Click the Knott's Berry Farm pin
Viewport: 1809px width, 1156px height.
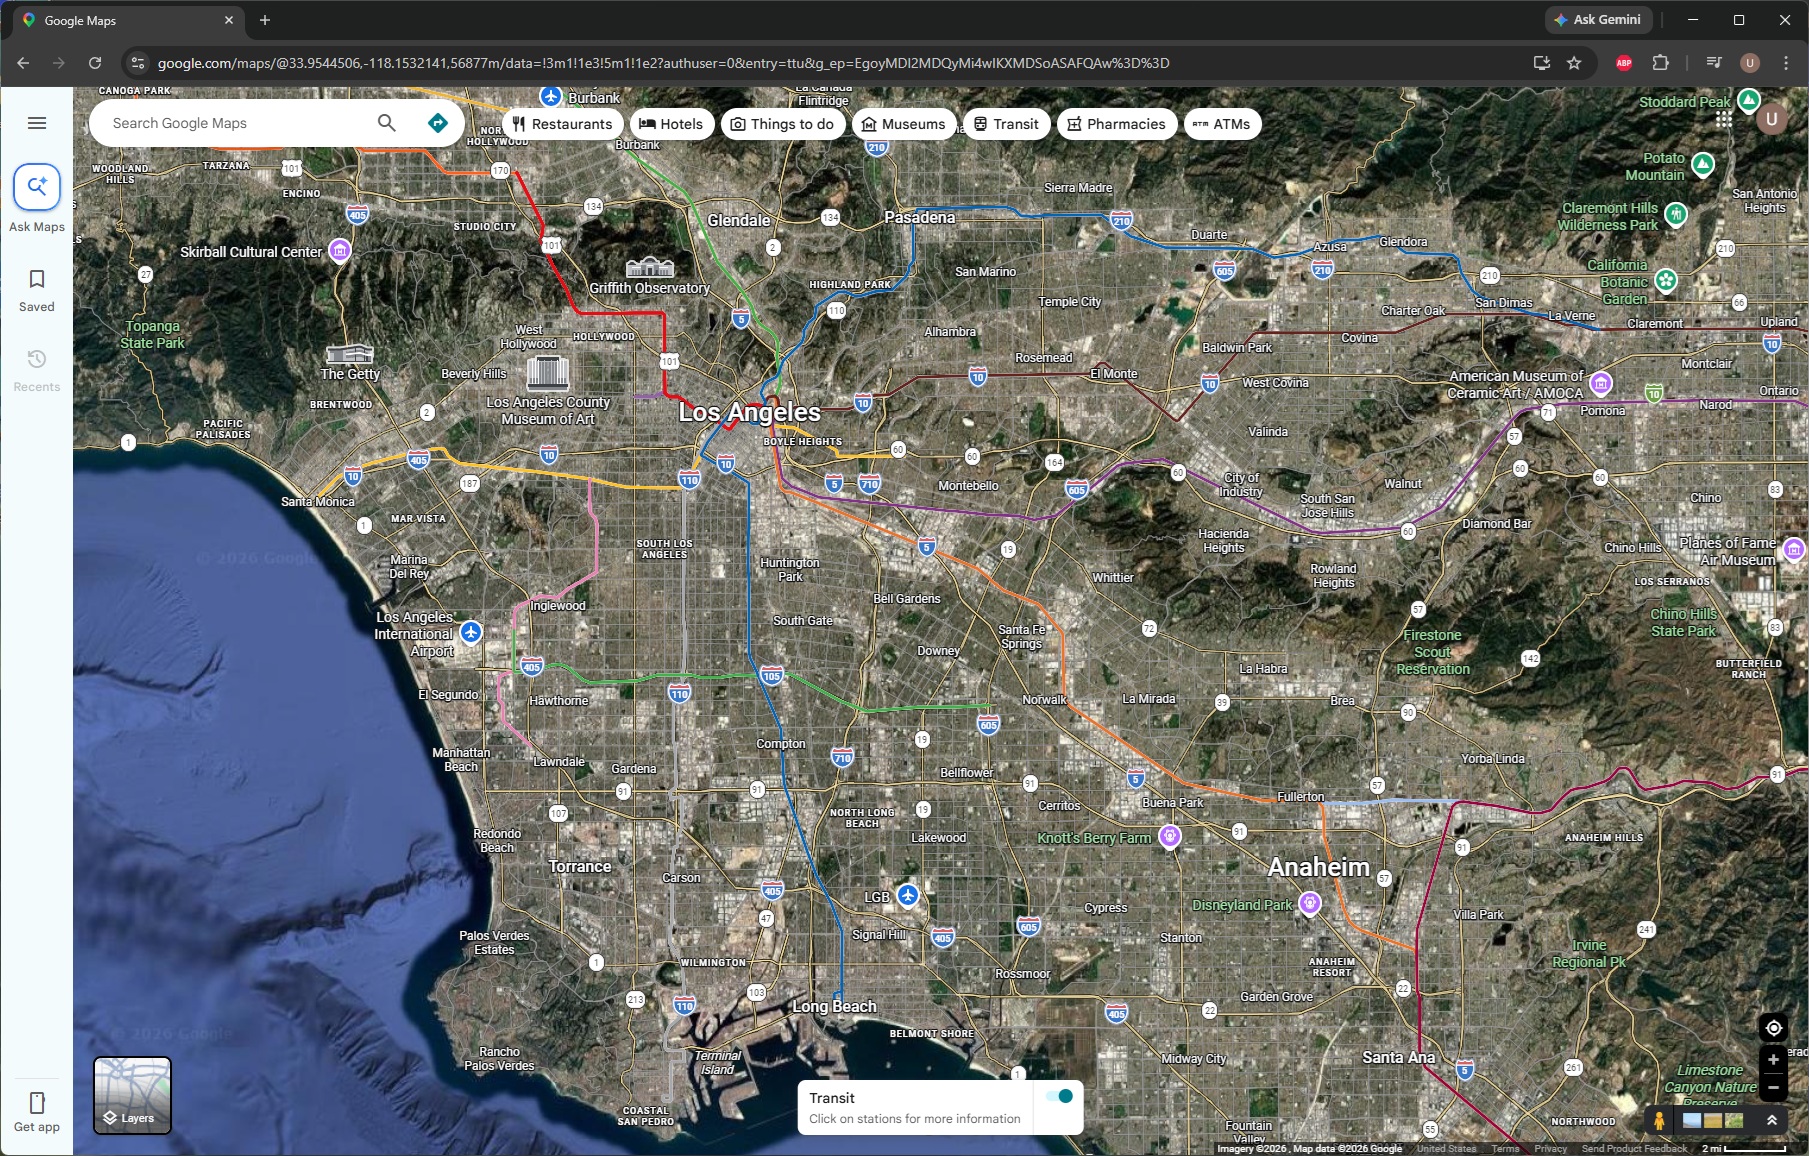click(1169, 836)
